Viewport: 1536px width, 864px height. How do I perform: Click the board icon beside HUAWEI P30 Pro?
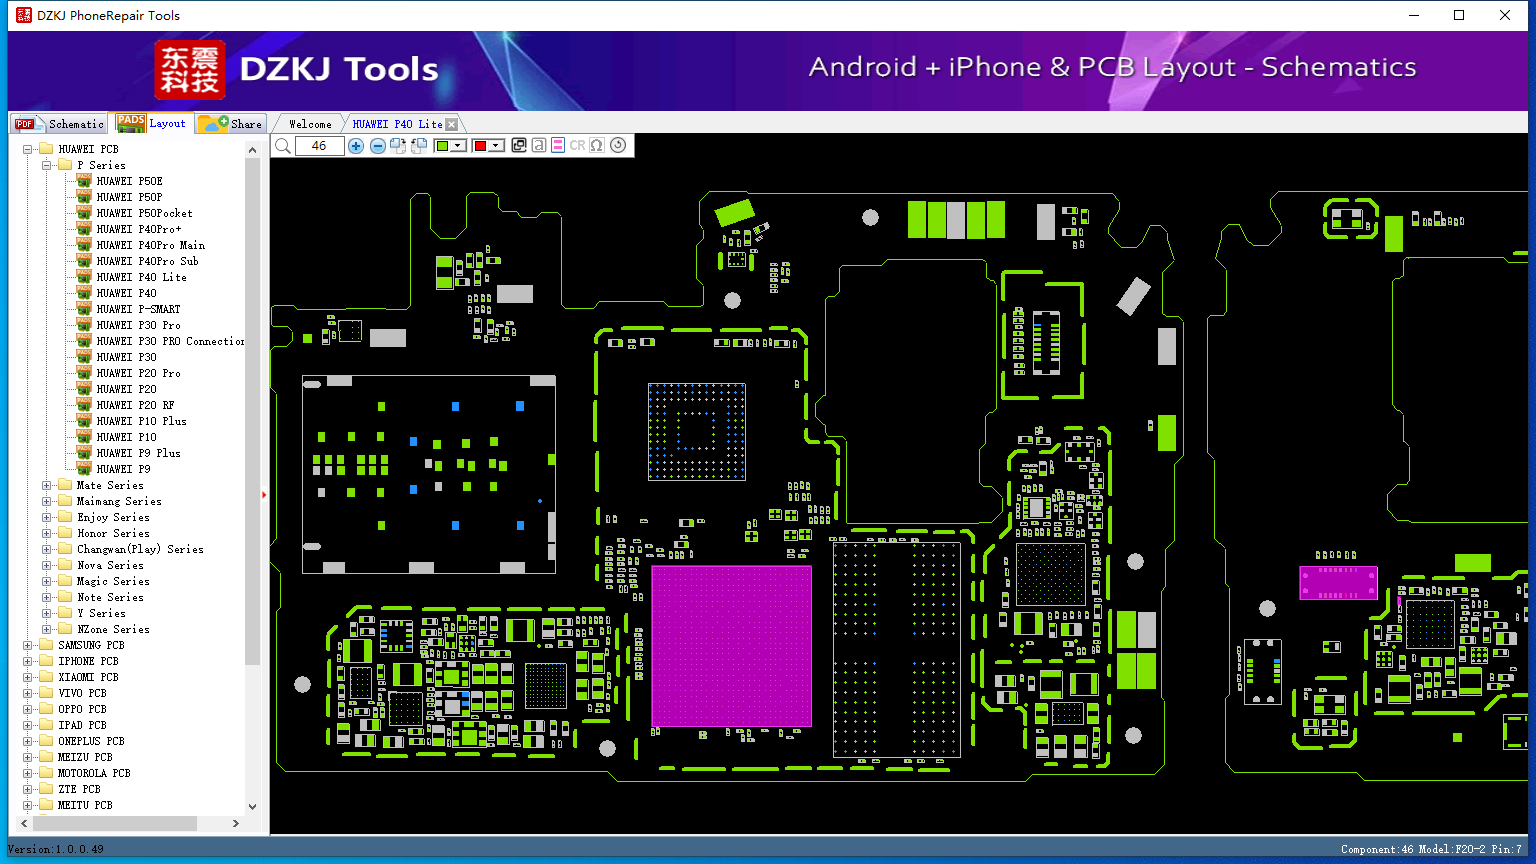pyautogui.click(x=84, y=325)
